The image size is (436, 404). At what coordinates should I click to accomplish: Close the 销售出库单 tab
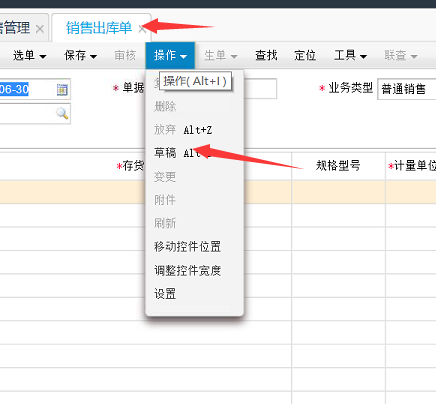pyautogui.click(x=142, y=29)
